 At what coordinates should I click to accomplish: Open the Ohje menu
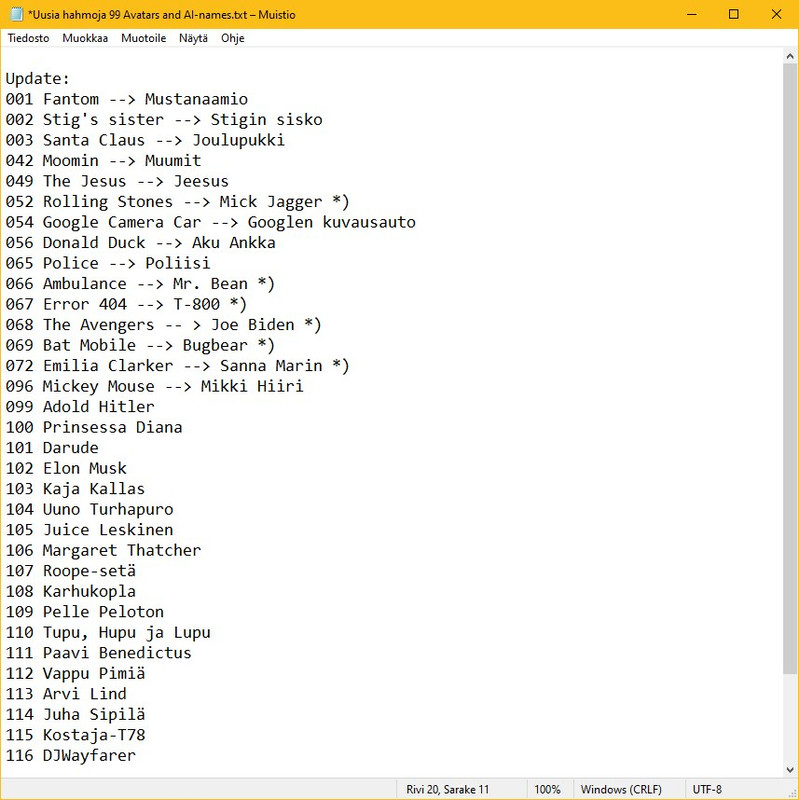click(232, 38)
